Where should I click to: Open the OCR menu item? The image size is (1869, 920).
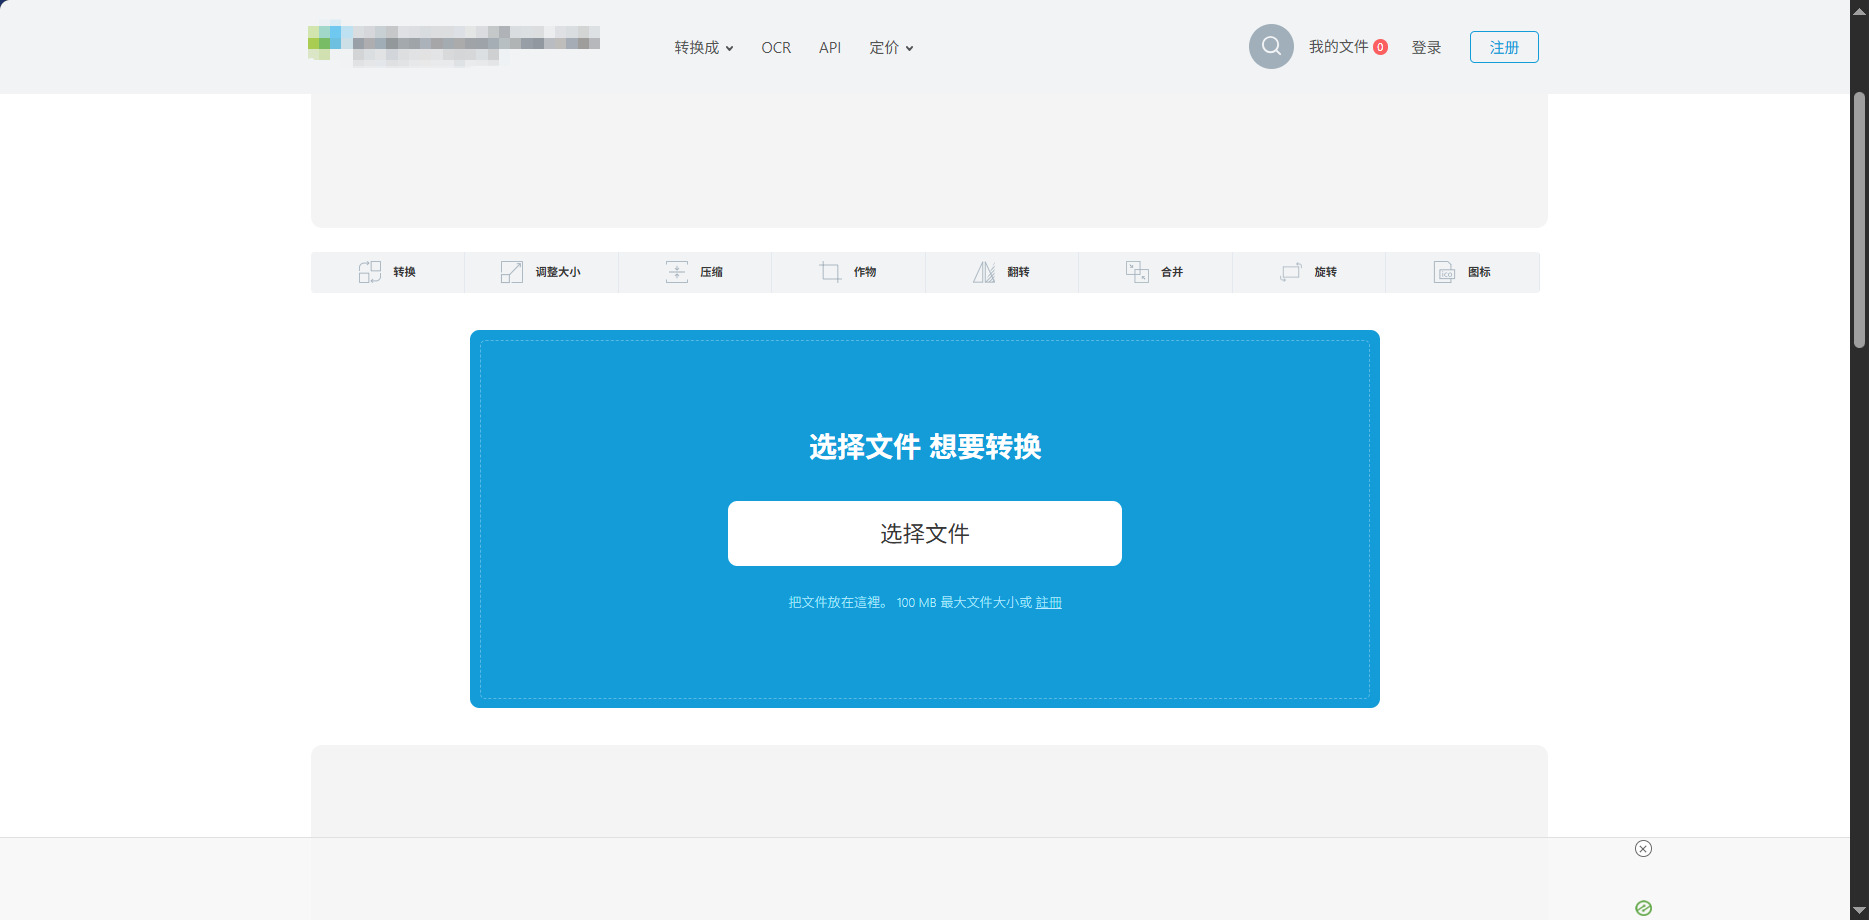776,47
